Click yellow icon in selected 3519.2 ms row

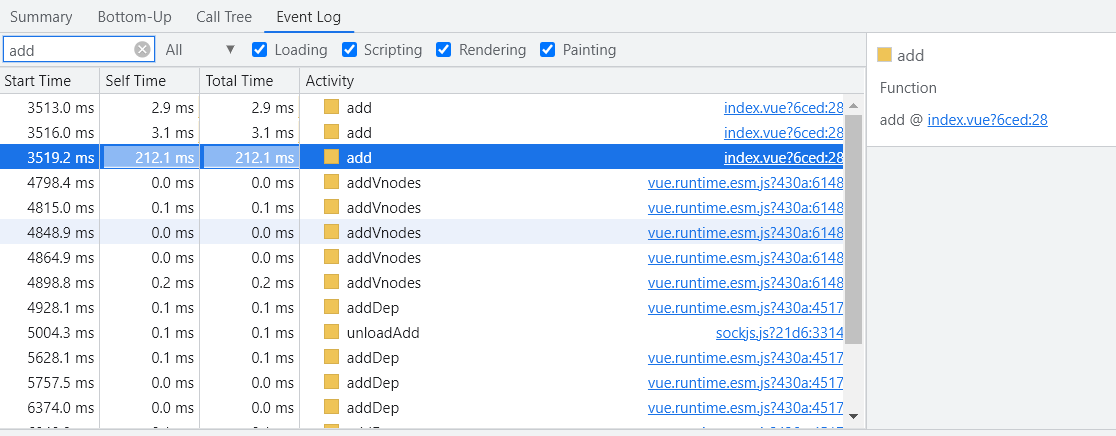[x=331, y=157]
